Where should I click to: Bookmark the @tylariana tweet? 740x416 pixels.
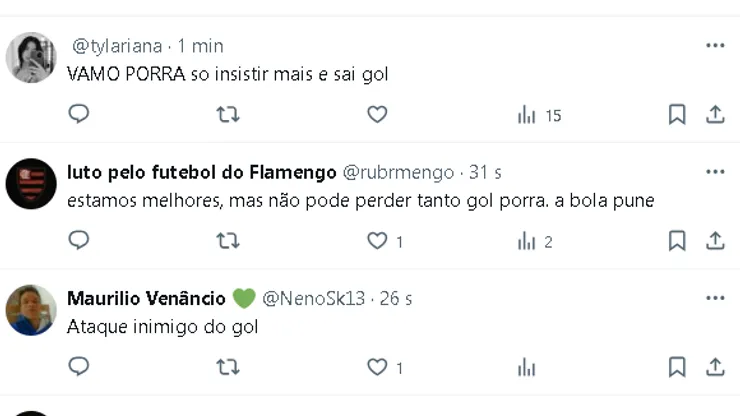tap(677, 115)
